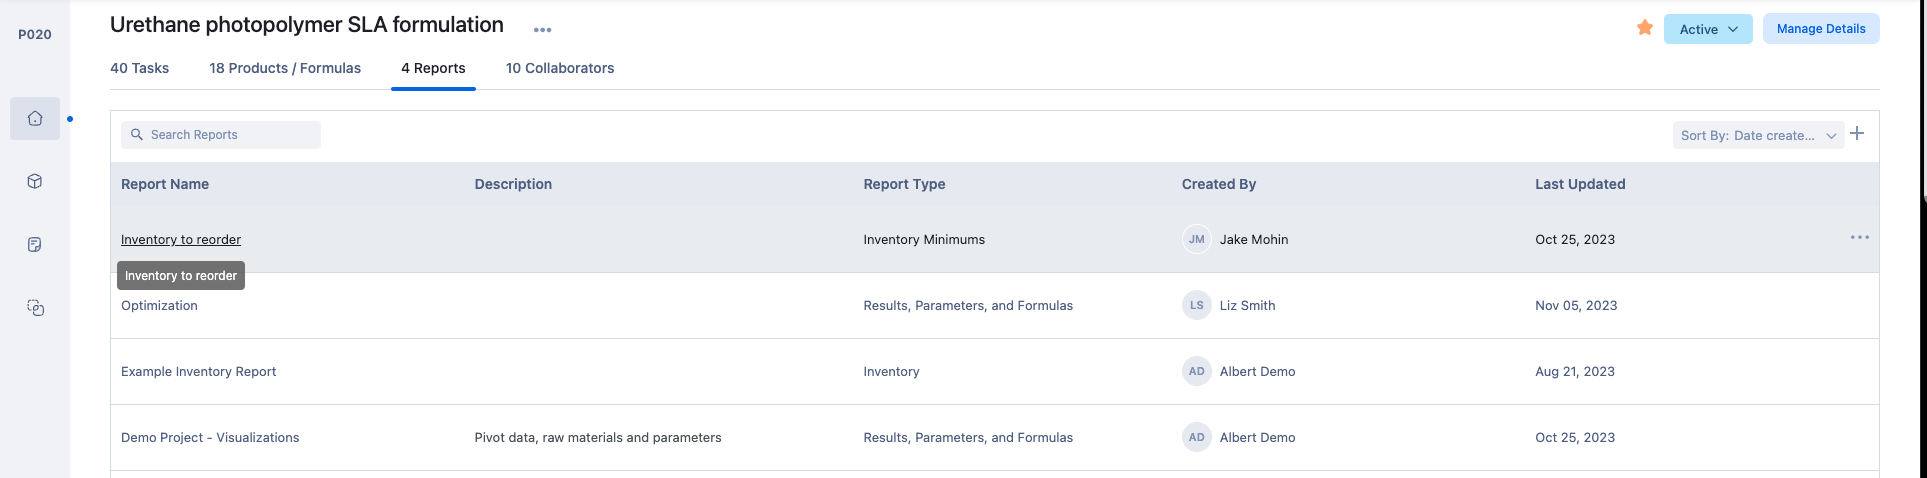Click the Search Reports input field

230,135
